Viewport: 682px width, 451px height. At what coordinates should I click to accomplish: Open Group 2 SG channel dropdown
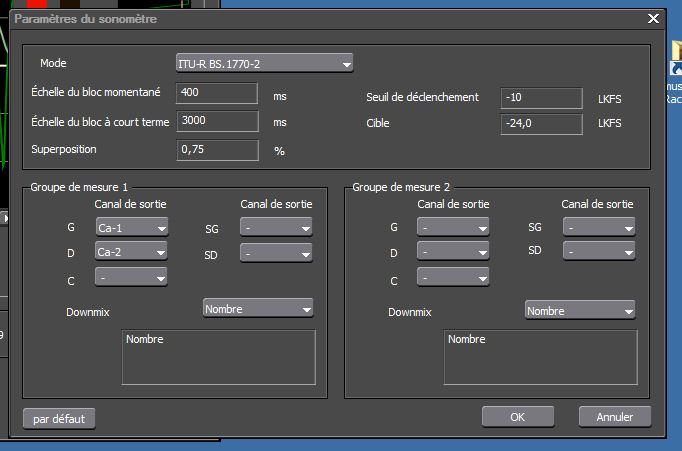coord(599,228)
